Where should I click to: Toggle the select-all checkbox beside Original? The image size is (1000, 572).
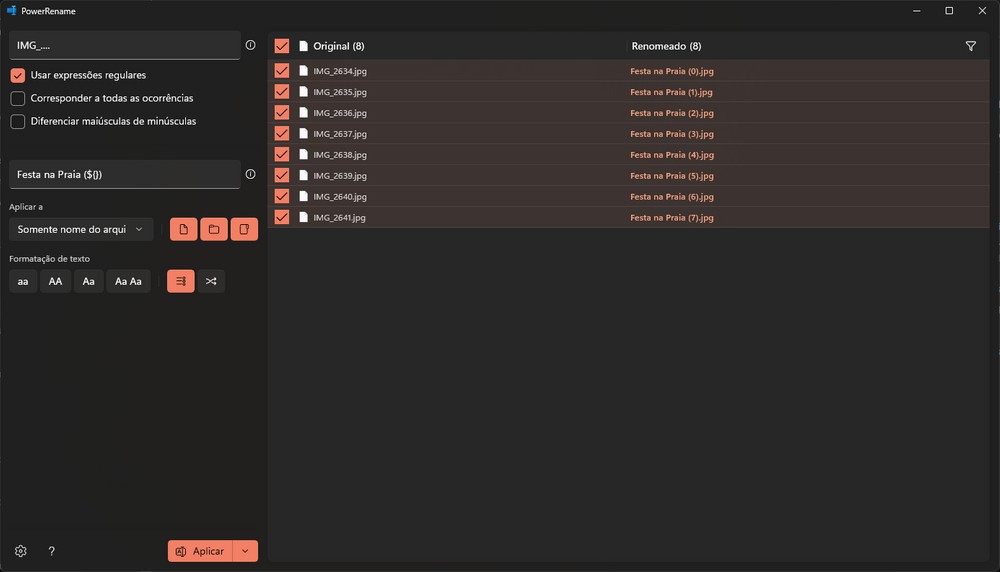coord(282,46)
